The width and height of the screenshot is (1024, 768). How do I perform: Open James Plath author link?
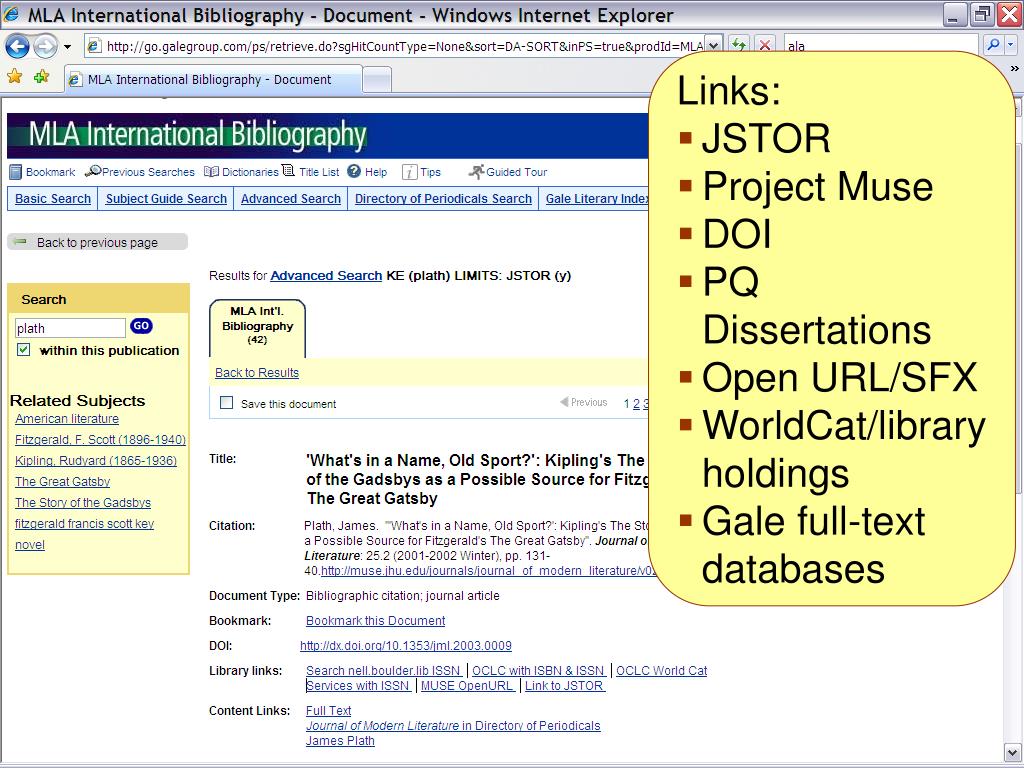340,741
